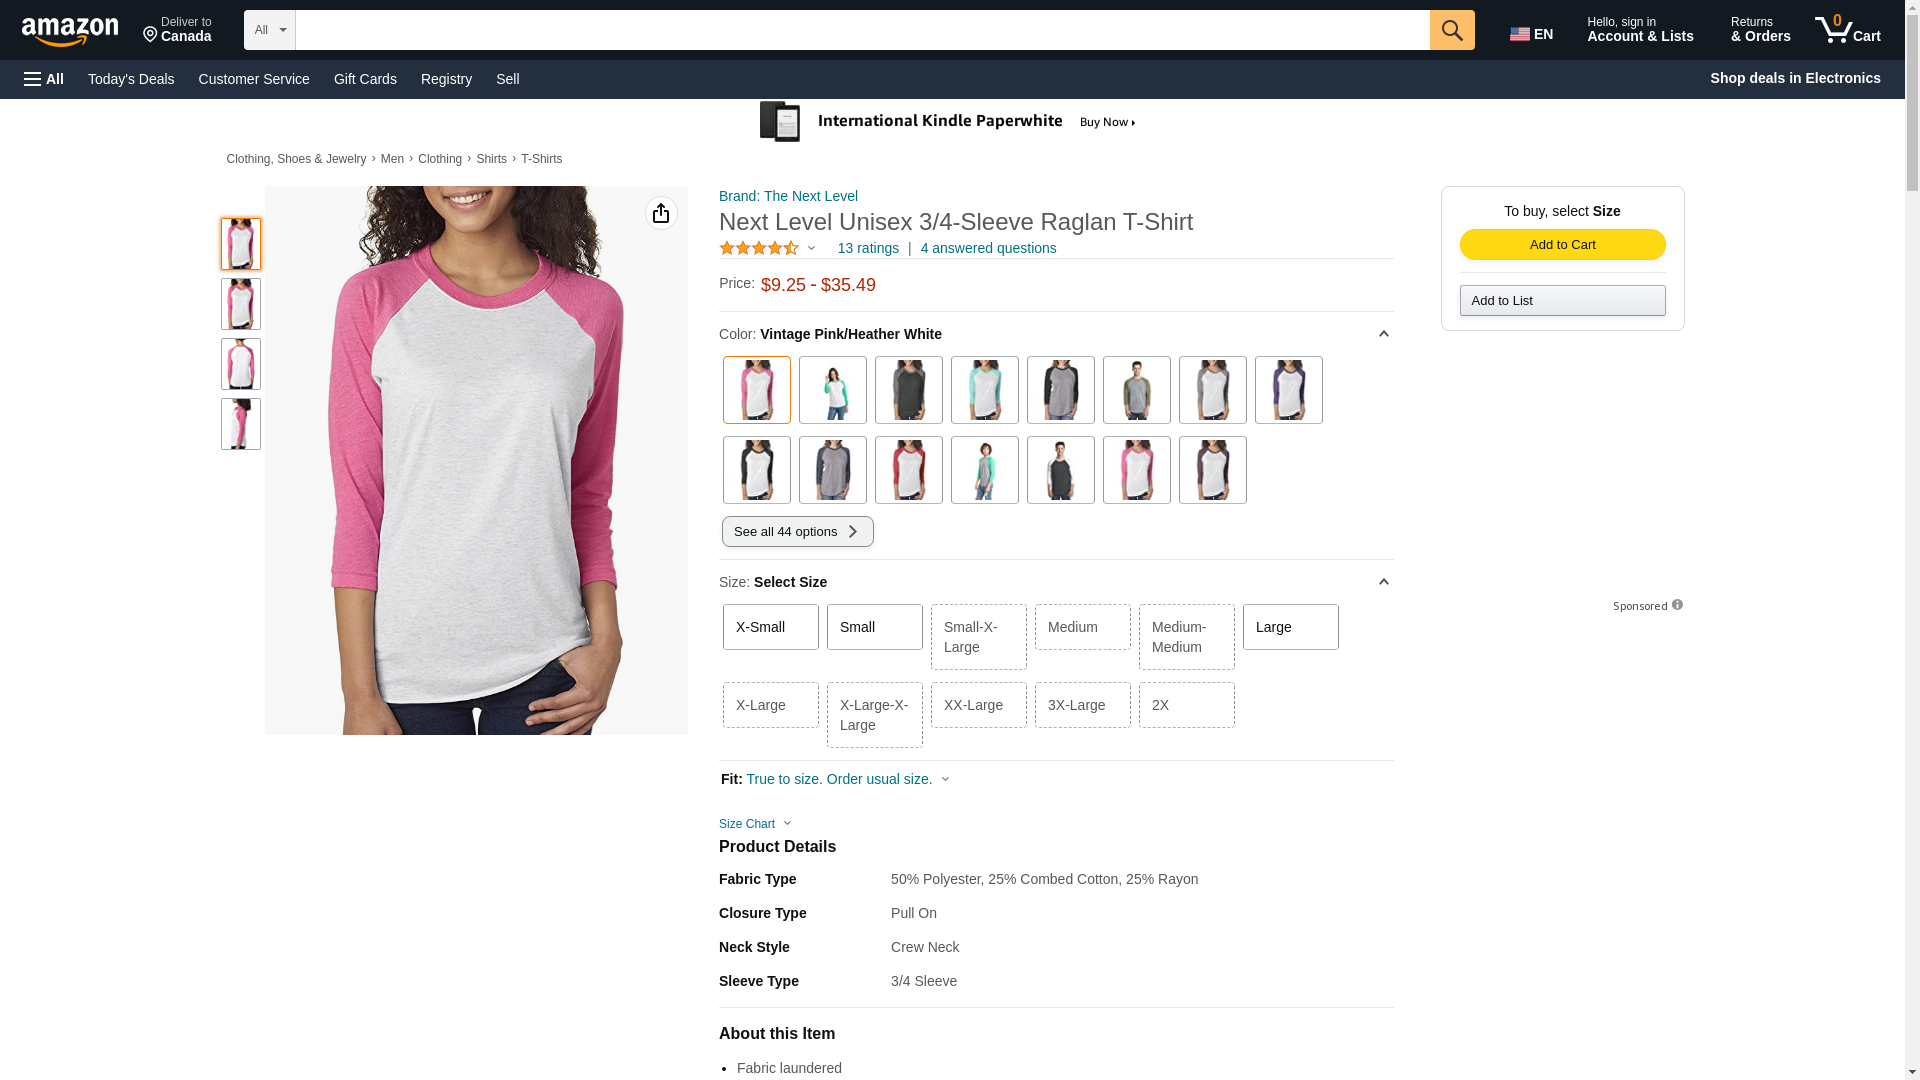Screen dimensions: 1920x1080
Task: Click the EN language flag icon
Action: [x=1519, y=34]
